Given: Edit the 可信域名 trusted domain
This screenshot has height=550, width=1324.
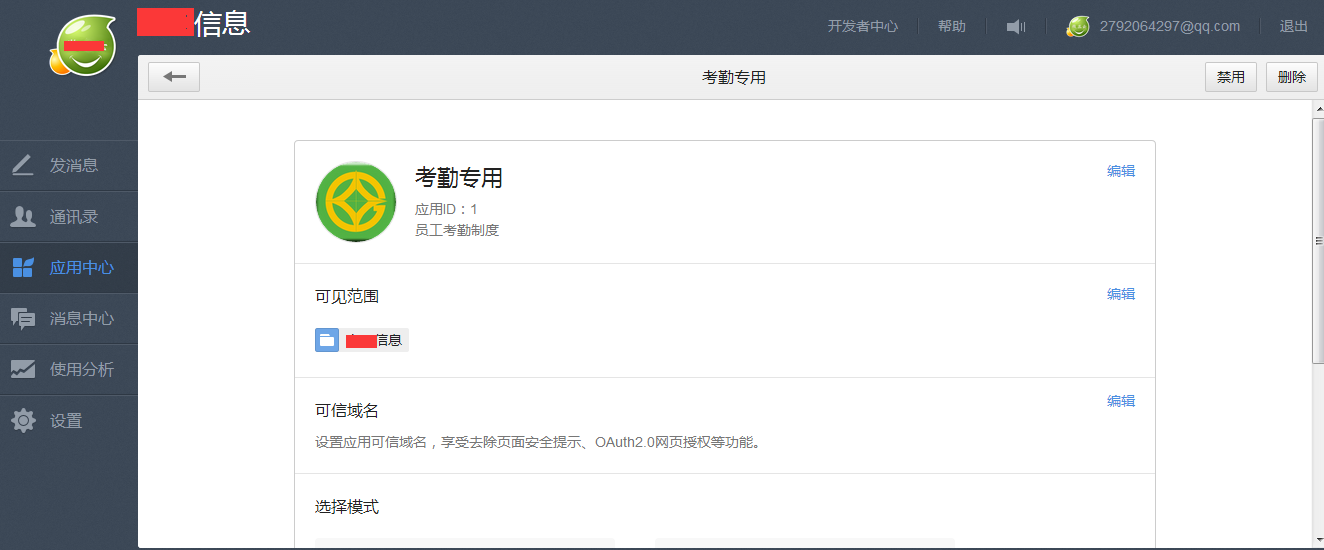Looking at the screenshot, I should click(x=1121, y=401).
